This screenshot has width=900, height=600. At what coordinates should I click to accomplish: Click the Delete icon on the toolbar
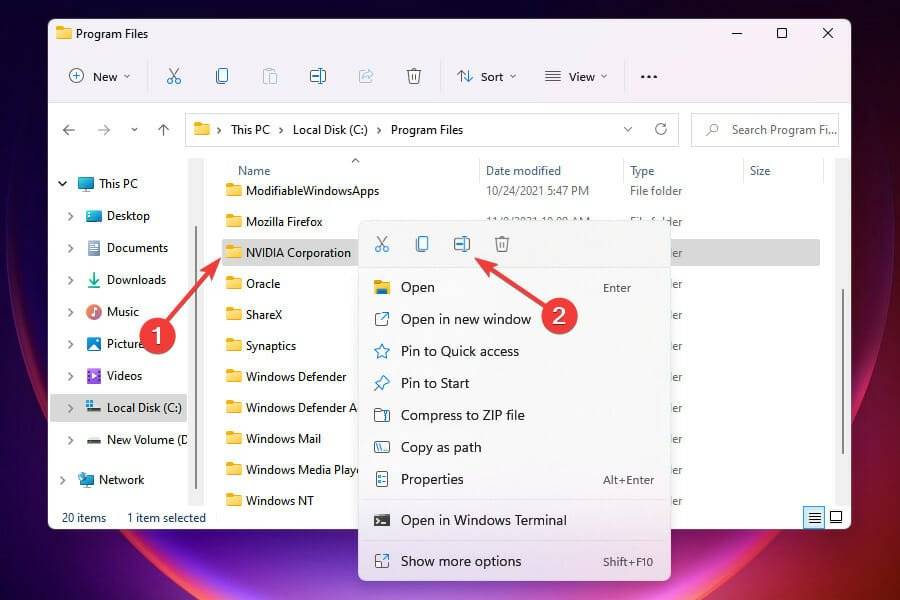pos(414,76)
